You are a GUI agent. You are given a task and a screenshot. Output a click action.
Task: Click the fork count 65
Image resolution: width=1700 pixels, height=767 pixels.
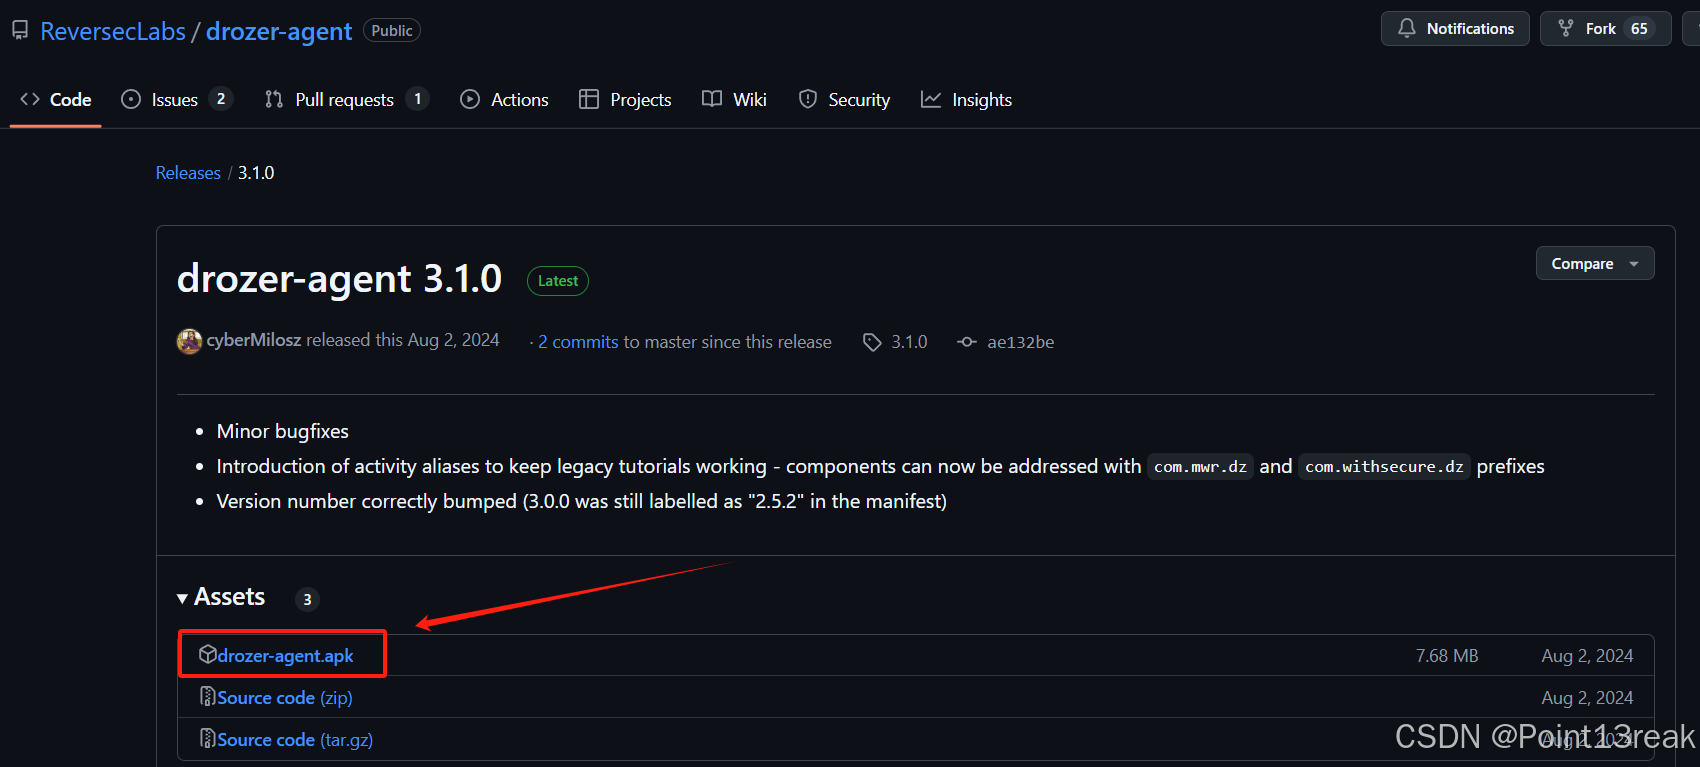1639,28
